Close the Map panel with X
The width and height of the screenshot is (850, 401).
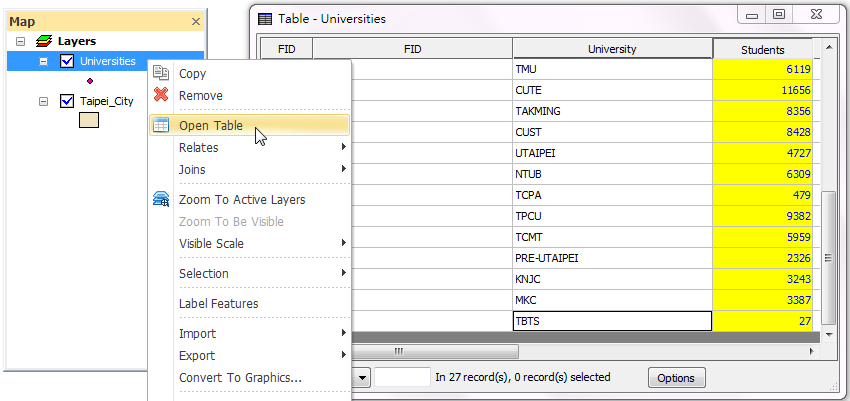pos(196,22)
